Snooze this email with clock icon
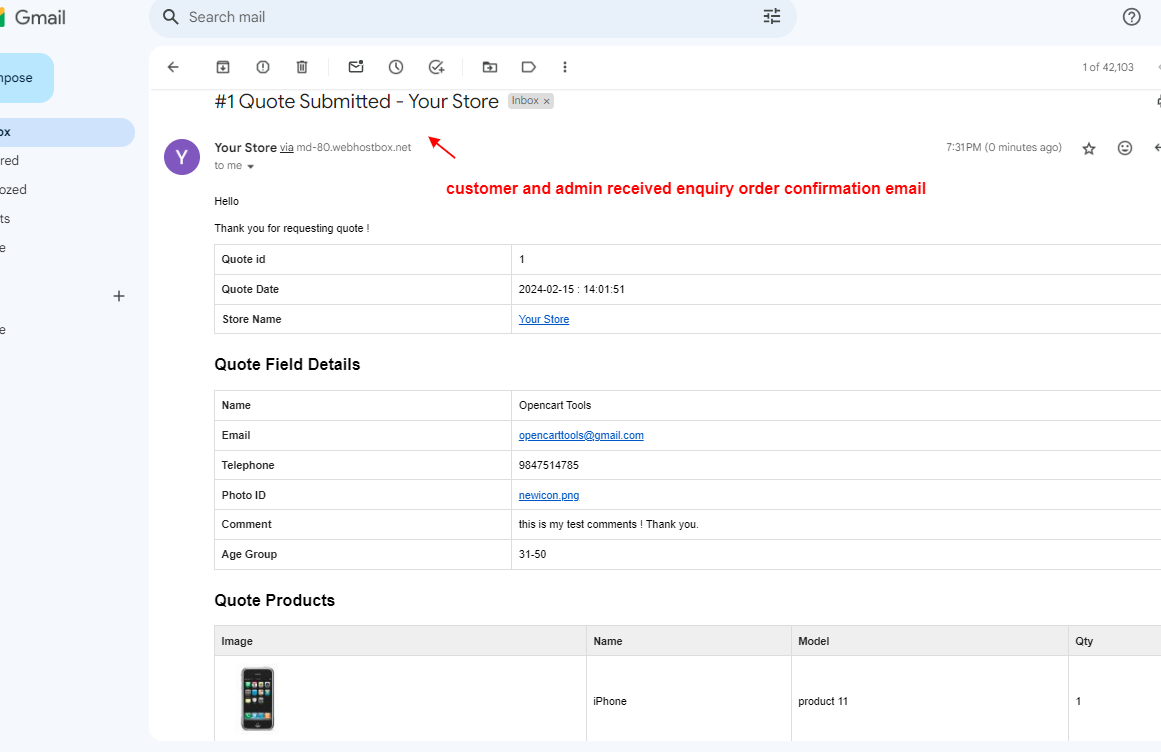 (396, 67)
